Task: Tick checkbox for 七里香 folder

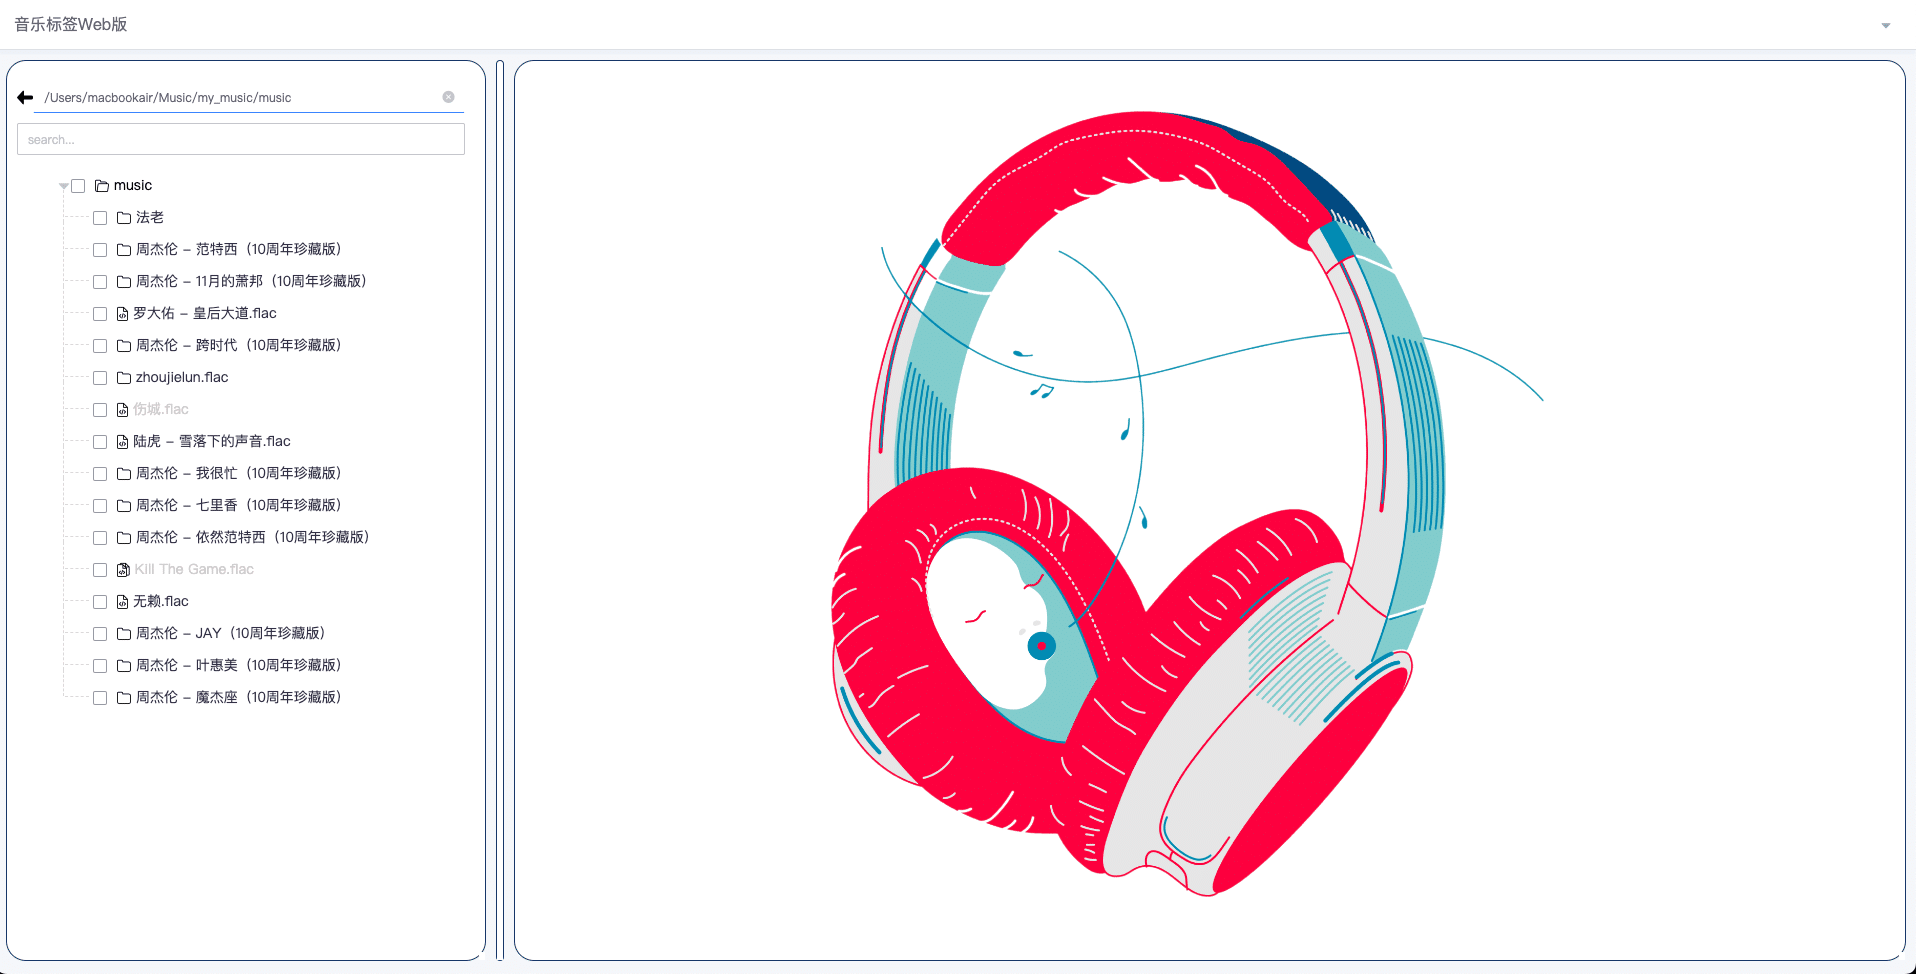Action: (x=100, y=506)
